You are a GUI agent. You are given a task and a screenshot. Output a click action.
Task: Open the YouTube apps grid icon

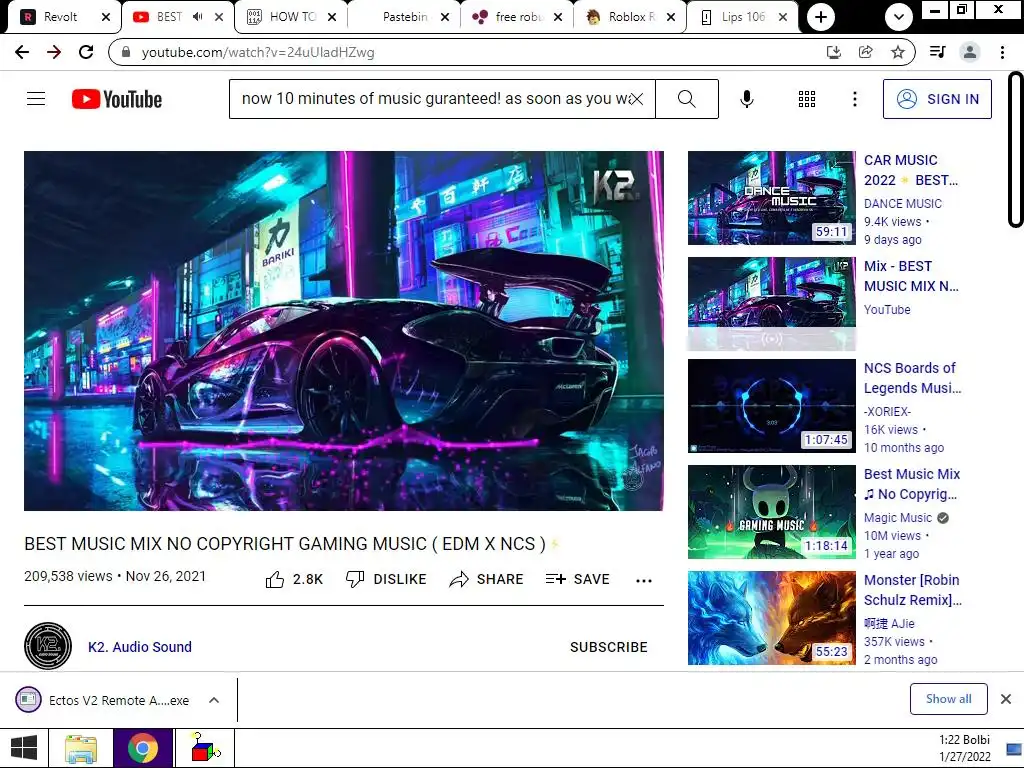[x=807, y=99]
